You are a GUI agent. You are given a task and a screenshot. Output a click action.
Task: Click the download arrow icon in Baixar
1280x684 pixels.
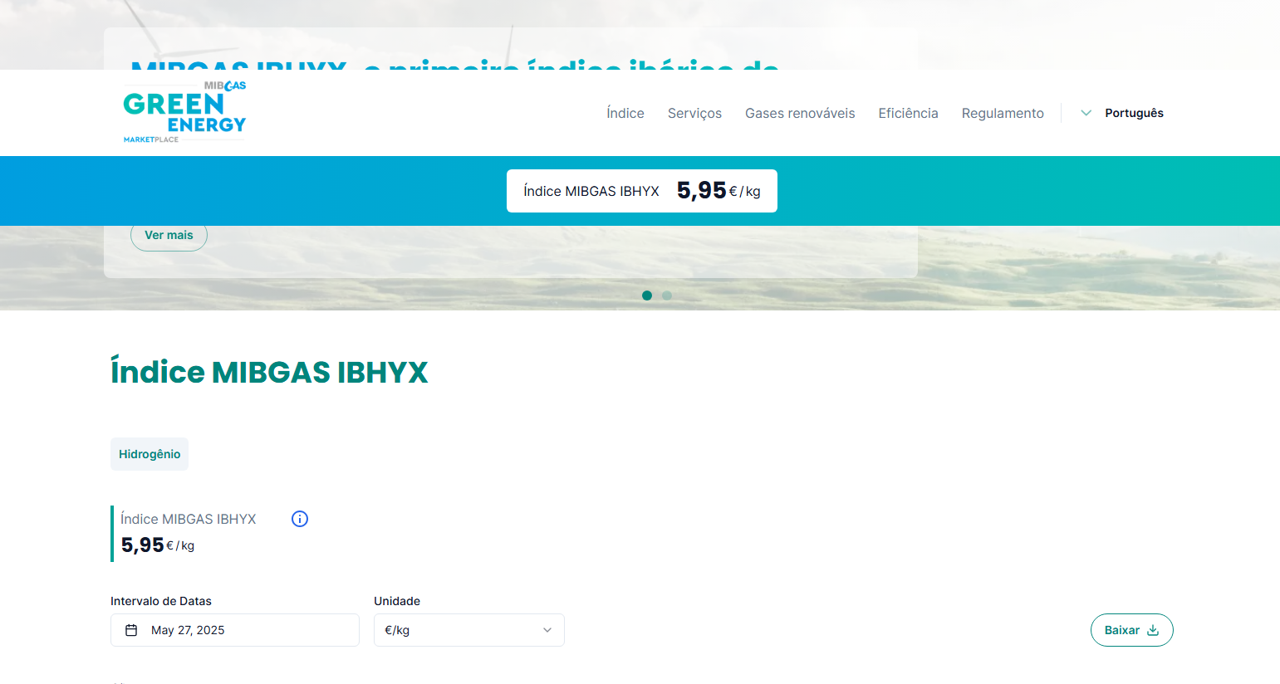pyautogui.click(x=1153, y=630)
